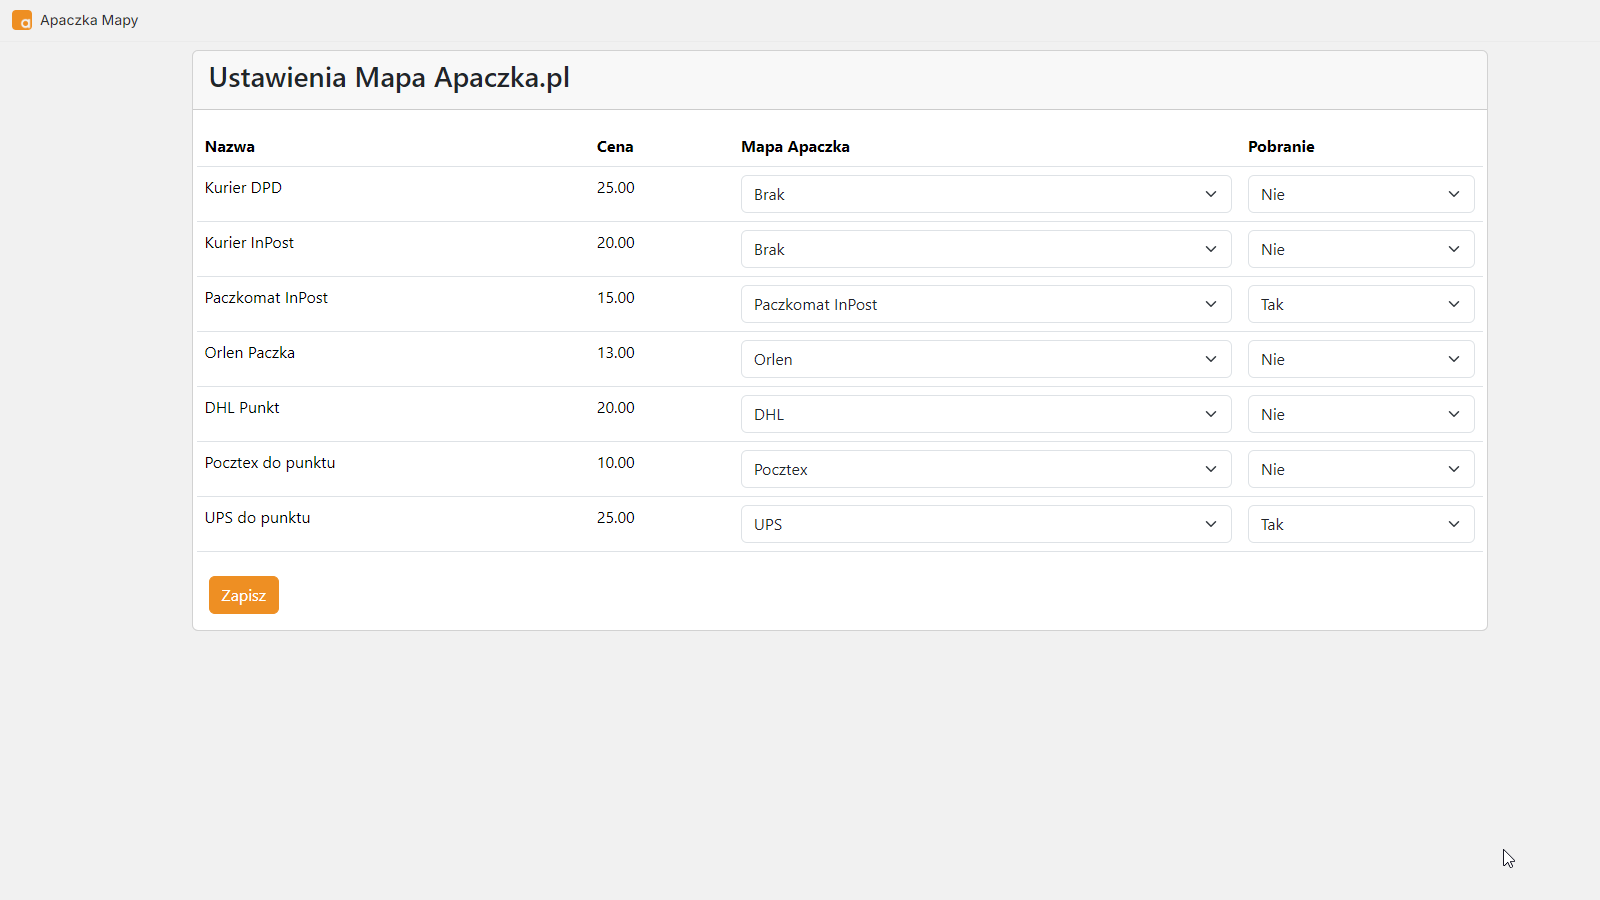Screen dimensions: 1600x900
Task: Open Pobranie dropdown for UPS do punktu
Action: [1361, 524]
